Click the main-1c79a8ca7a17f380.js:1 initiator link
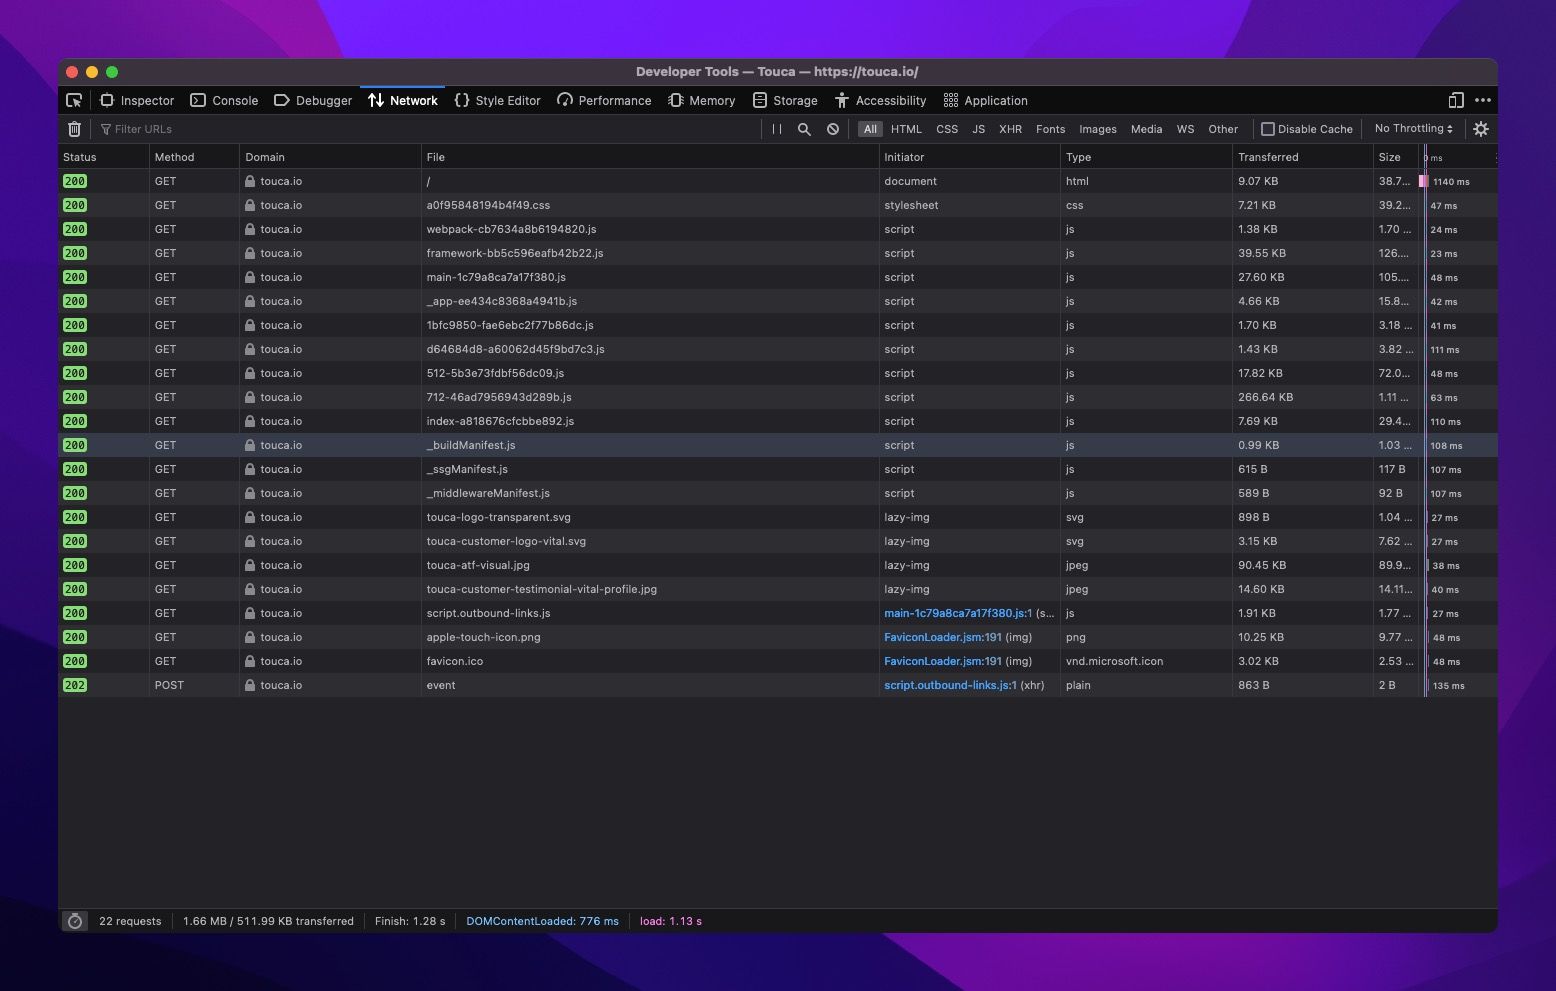Image resolution: width=1556 pixels, height=991 pixels. pos(957,613)
